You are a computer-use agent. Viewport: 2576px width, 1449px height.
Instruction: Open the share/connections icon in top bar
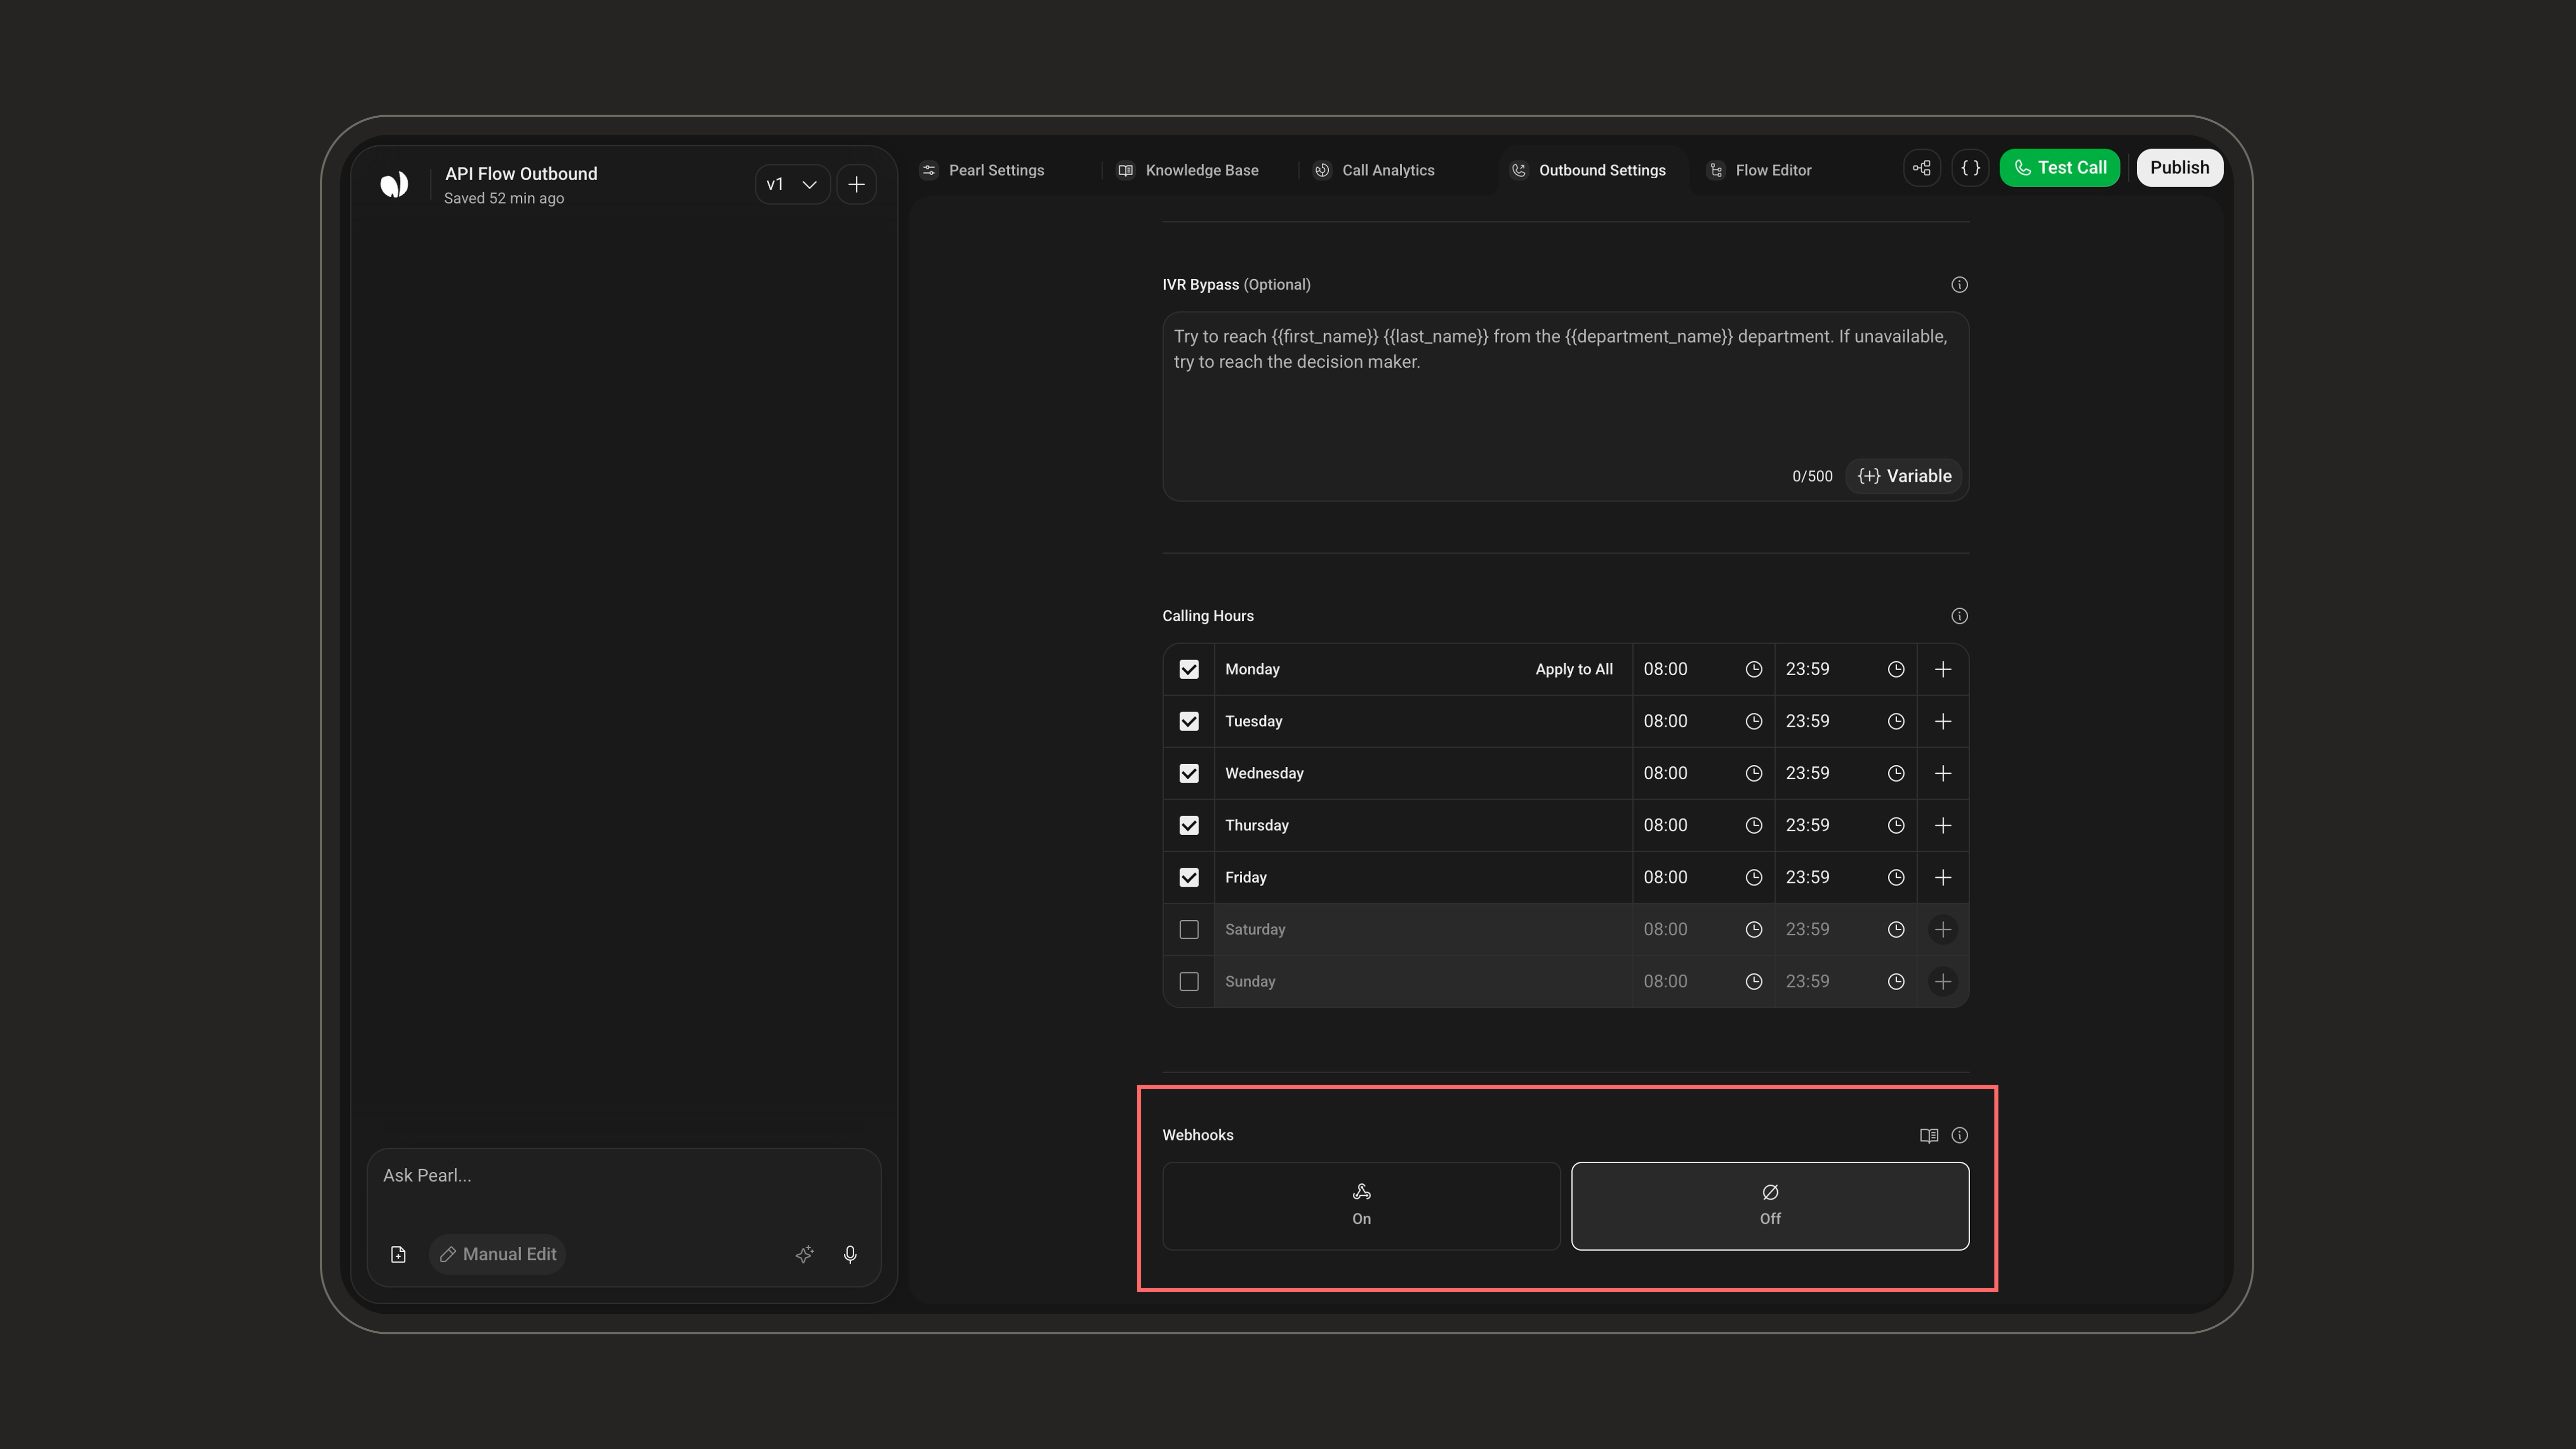1922,168
